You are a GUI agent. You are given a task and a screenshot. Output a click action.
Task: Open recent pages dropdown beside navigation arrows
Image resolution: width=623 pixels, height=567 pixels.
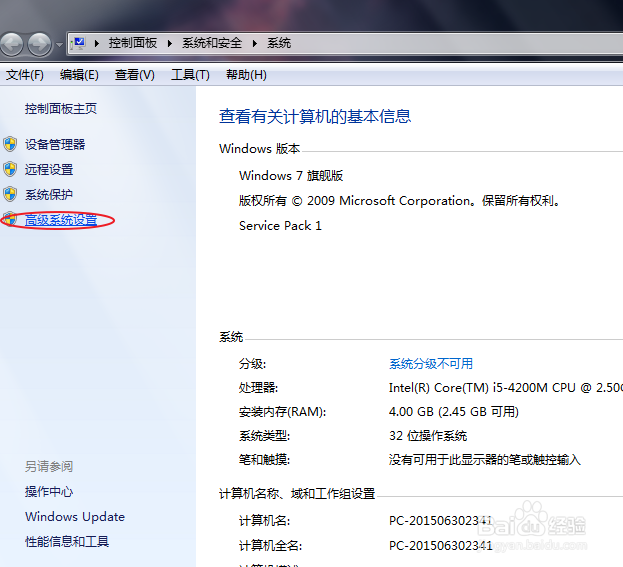(x=59, y=45)
